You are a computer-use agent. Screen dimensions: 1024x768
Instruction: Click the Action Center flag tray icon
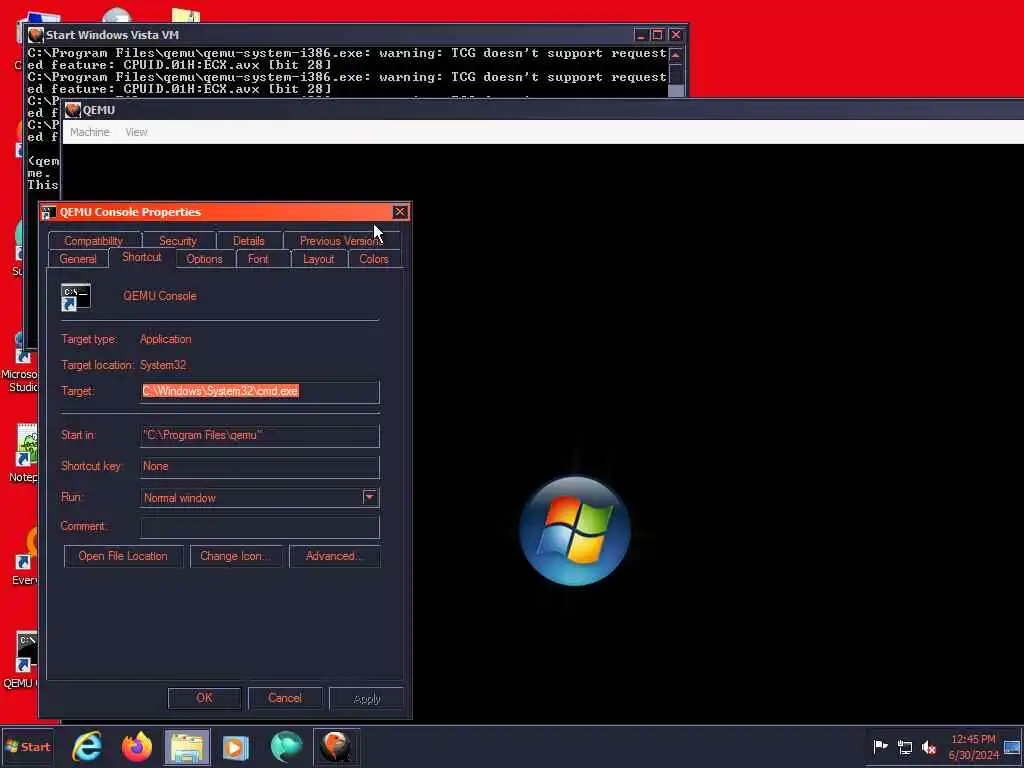coord(880,746)
